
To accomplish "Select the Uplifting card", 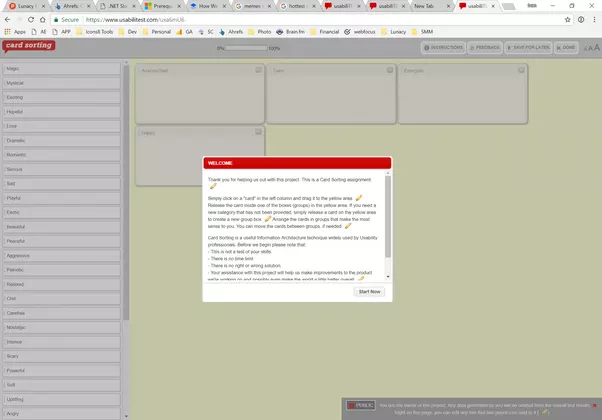I will [61, 400].
